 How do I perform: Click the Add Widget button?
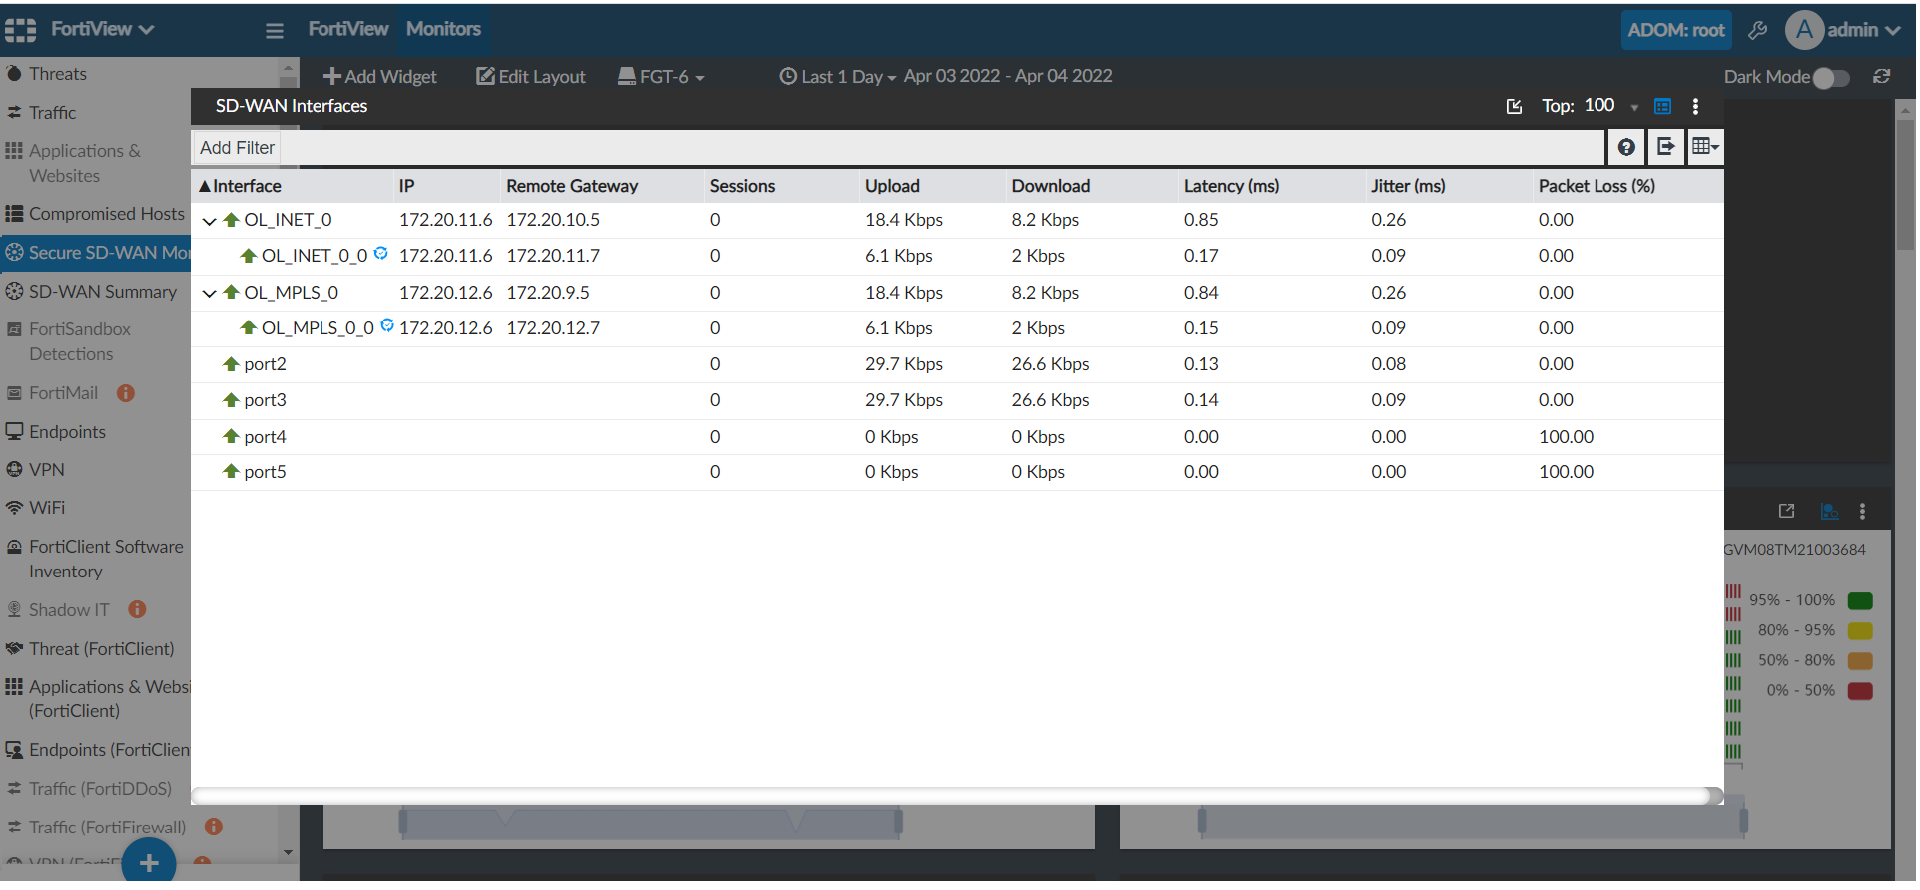click(380, 77)
